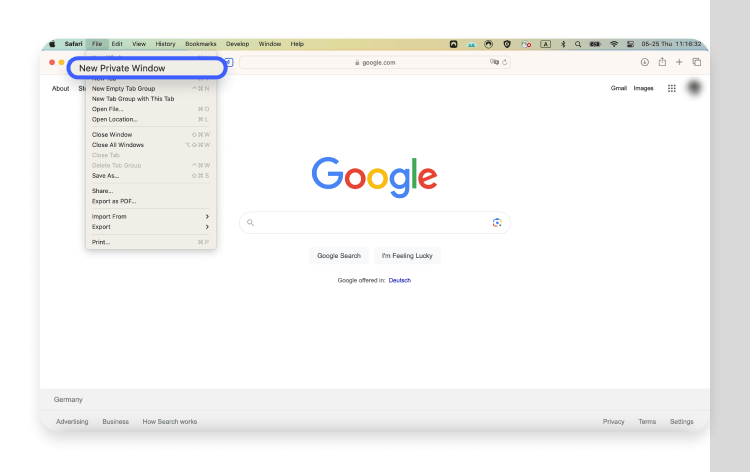The height and width of the screenshot is (472, 750).
Task: Click the google.com address bar
Action: pyautogui.click(x=375, y=62)
